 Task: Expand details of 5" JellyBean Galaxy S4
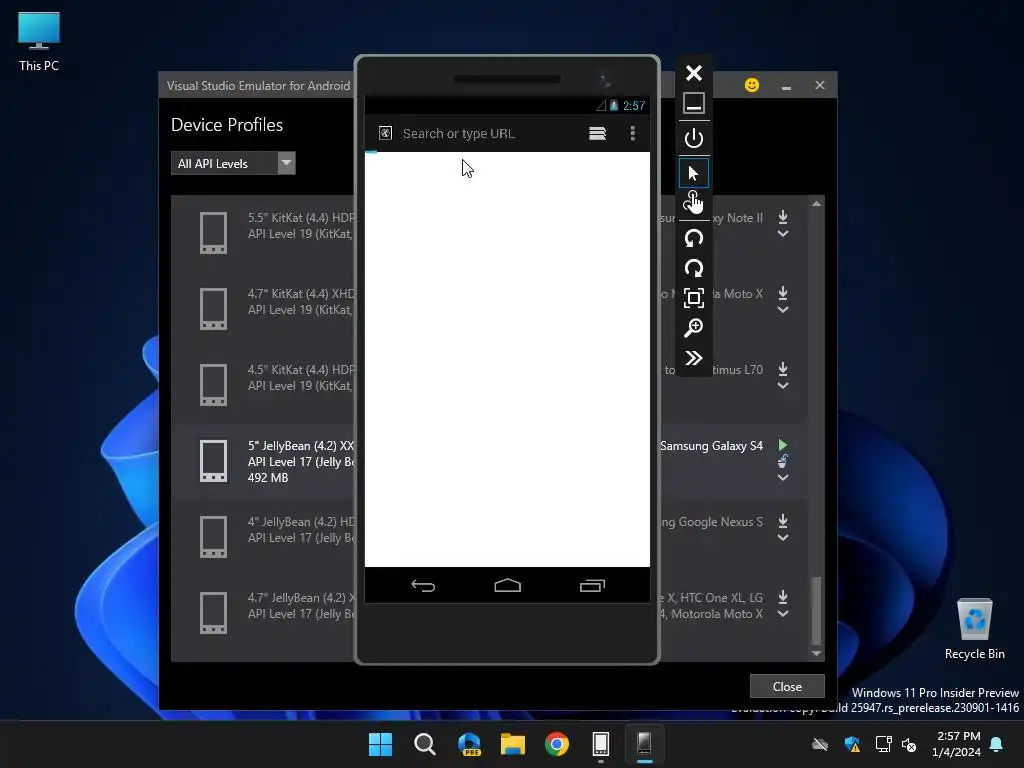tap(783, 477)
